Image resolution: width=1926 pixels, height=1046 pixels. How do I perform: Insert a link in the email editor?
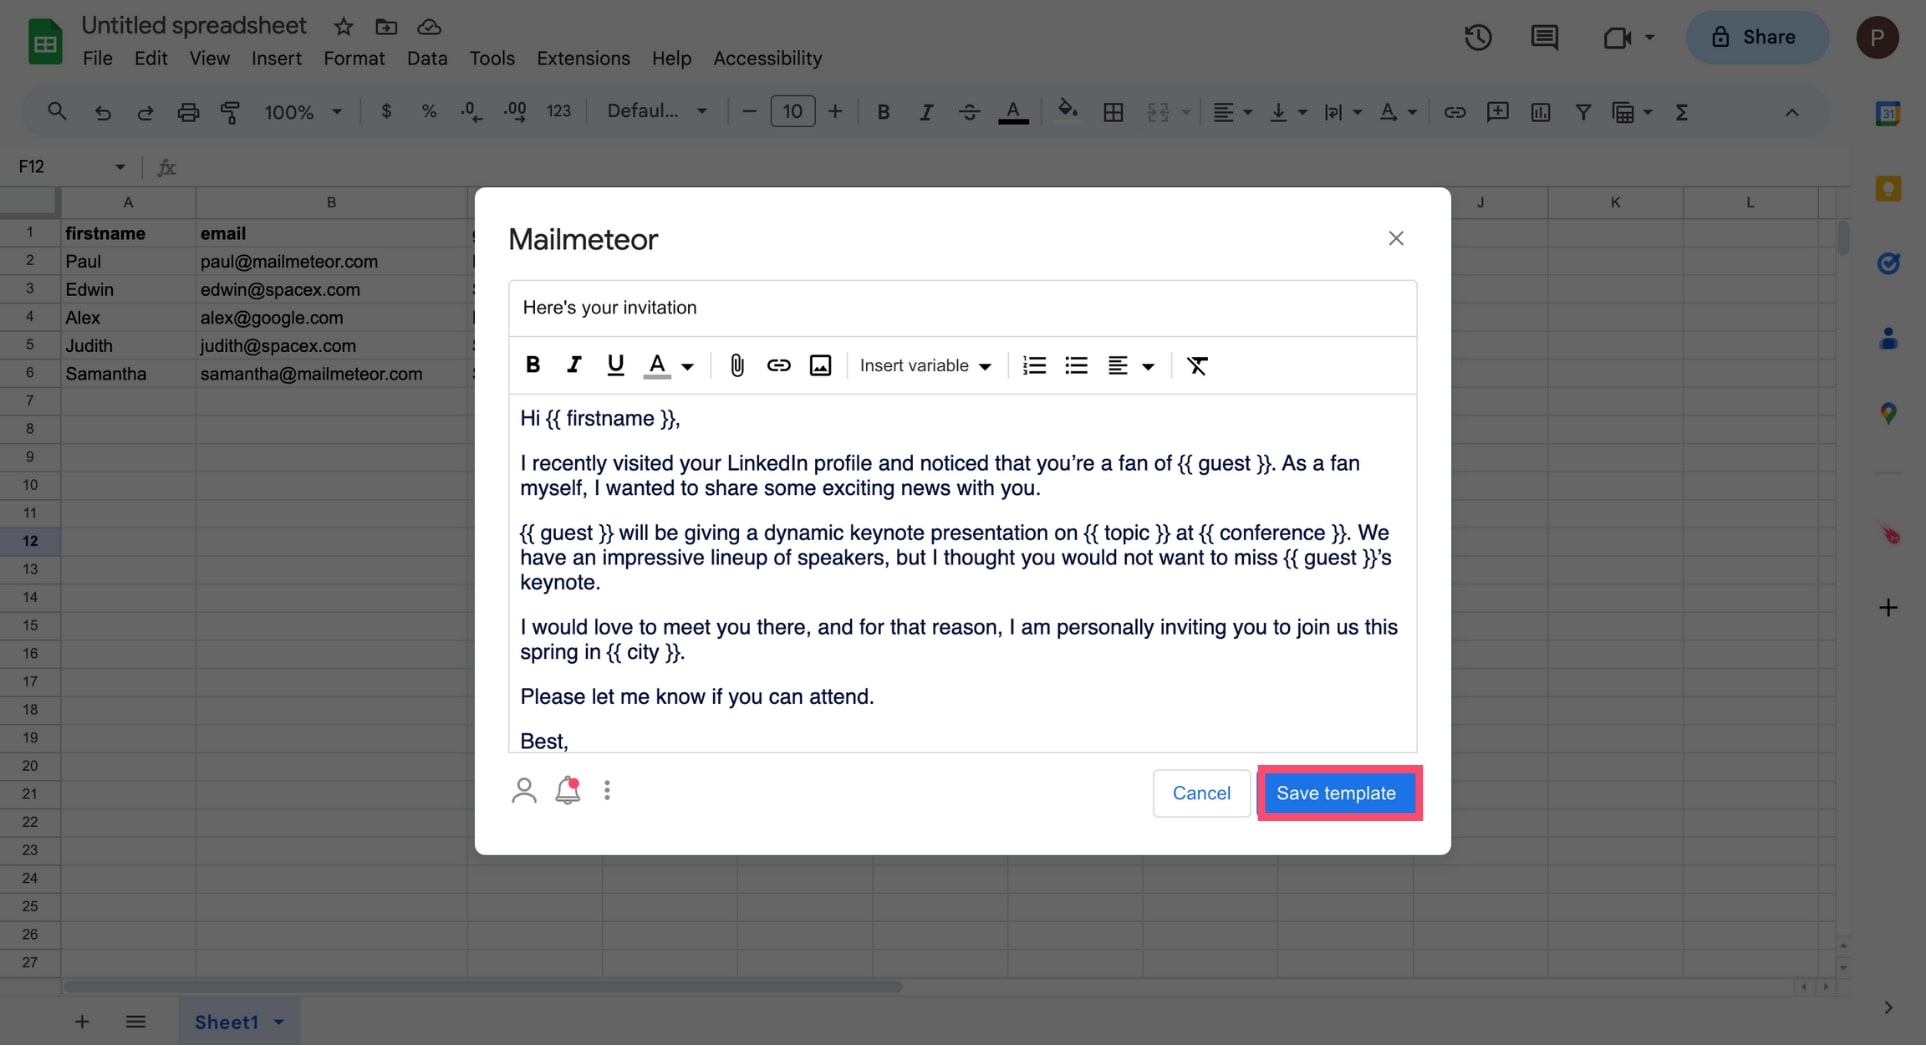tap(778, 366)
